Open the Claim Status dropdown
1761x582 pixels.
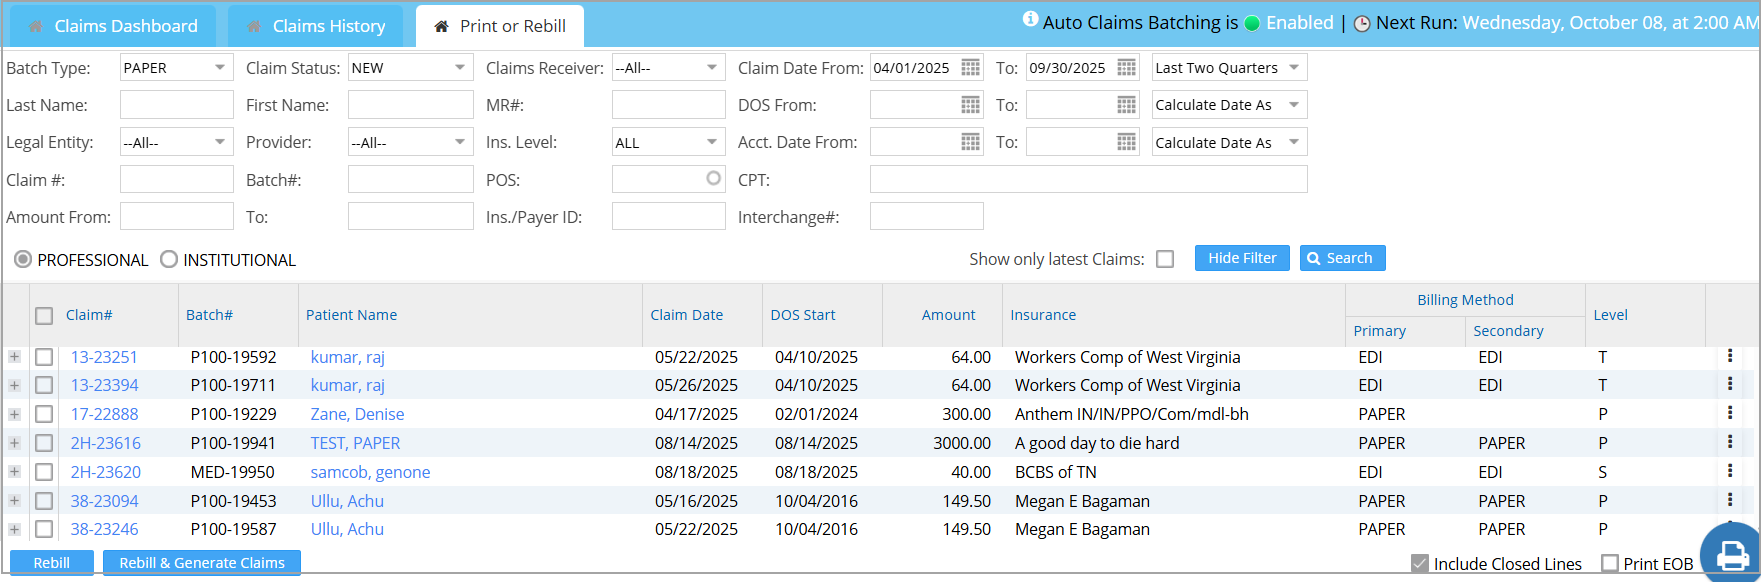(410, 68)
